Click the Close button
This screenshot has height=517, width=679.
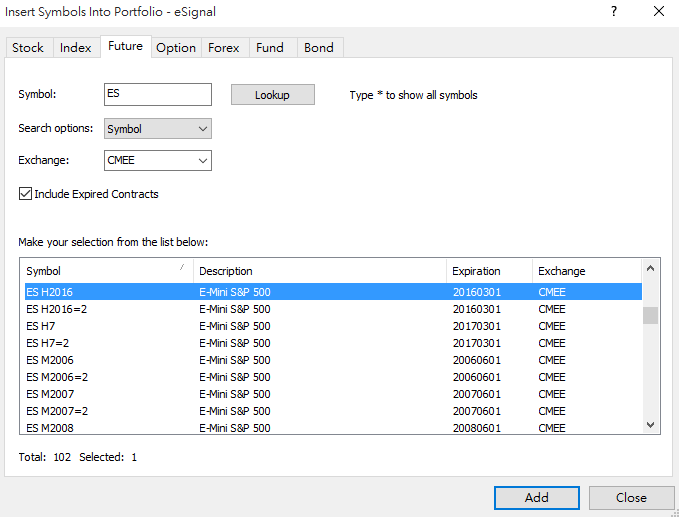(631, 498)
